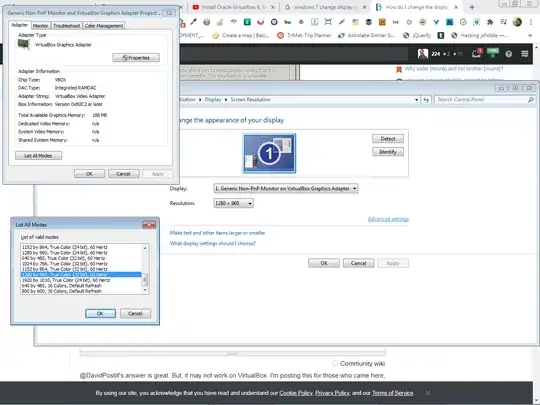Switch to windows 7 change display tab
The width and height of the screenshot is (540, 405).
(x=325, y=7)
